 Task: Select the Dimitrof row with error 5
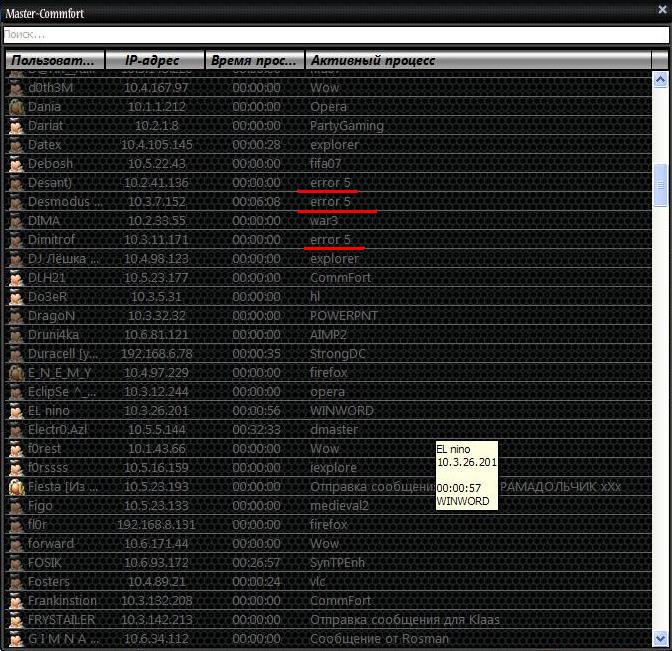click(x=330, y=240)
